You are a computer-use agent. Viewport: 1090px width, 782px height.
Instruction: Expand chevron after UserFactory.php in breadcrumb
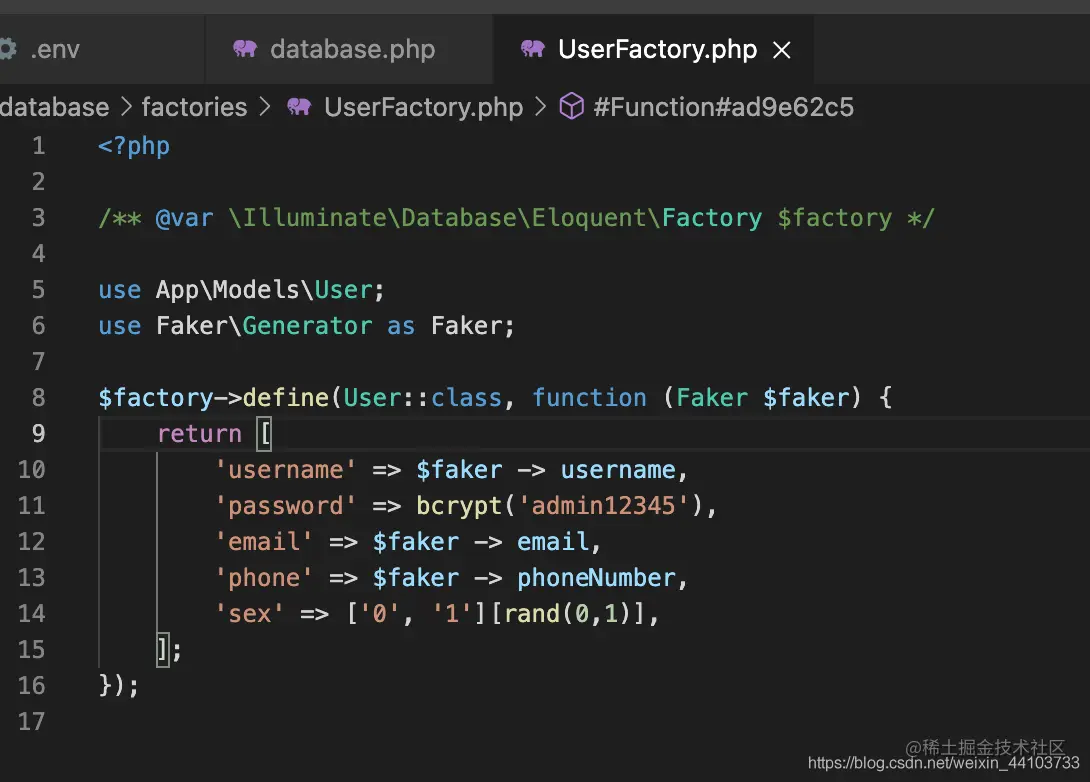click(x=540, y=107)
